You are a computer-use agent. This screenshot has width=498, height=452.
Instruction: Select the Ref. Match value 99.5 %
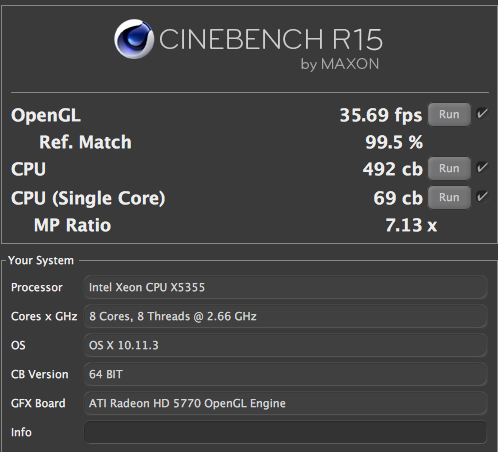click(394, 142)
